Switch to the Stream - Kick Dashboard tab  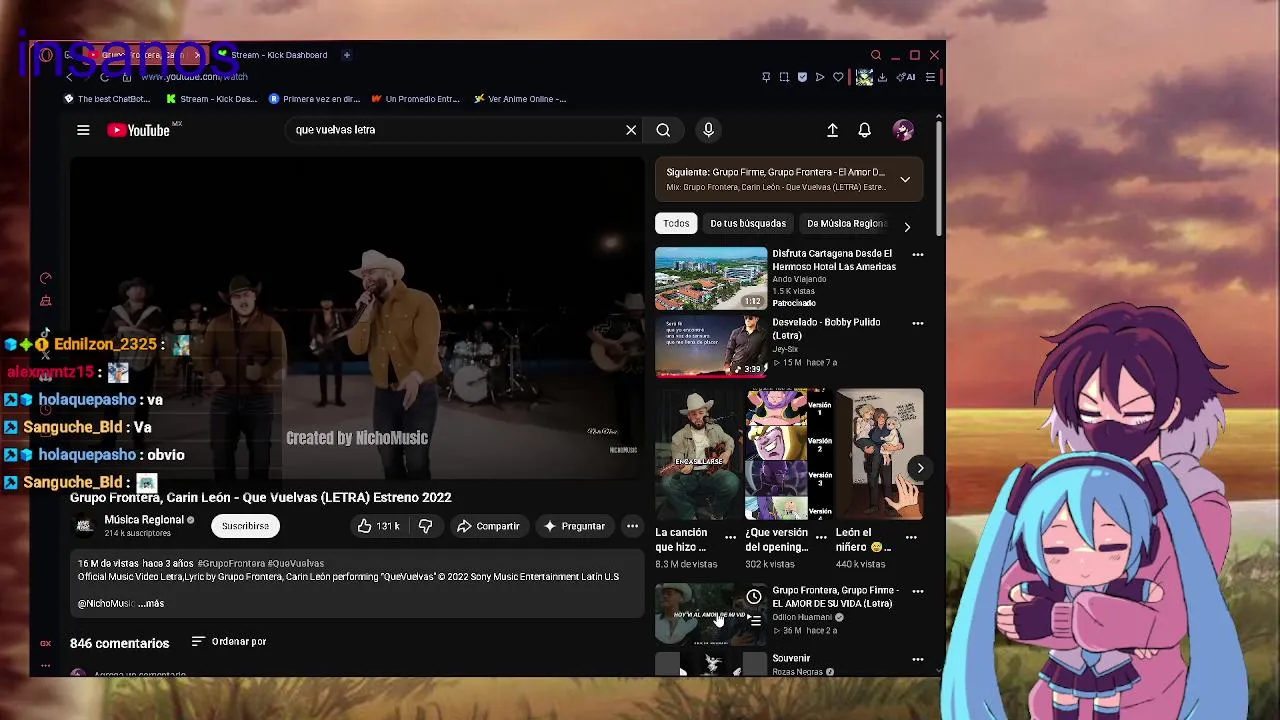(273, 55)
